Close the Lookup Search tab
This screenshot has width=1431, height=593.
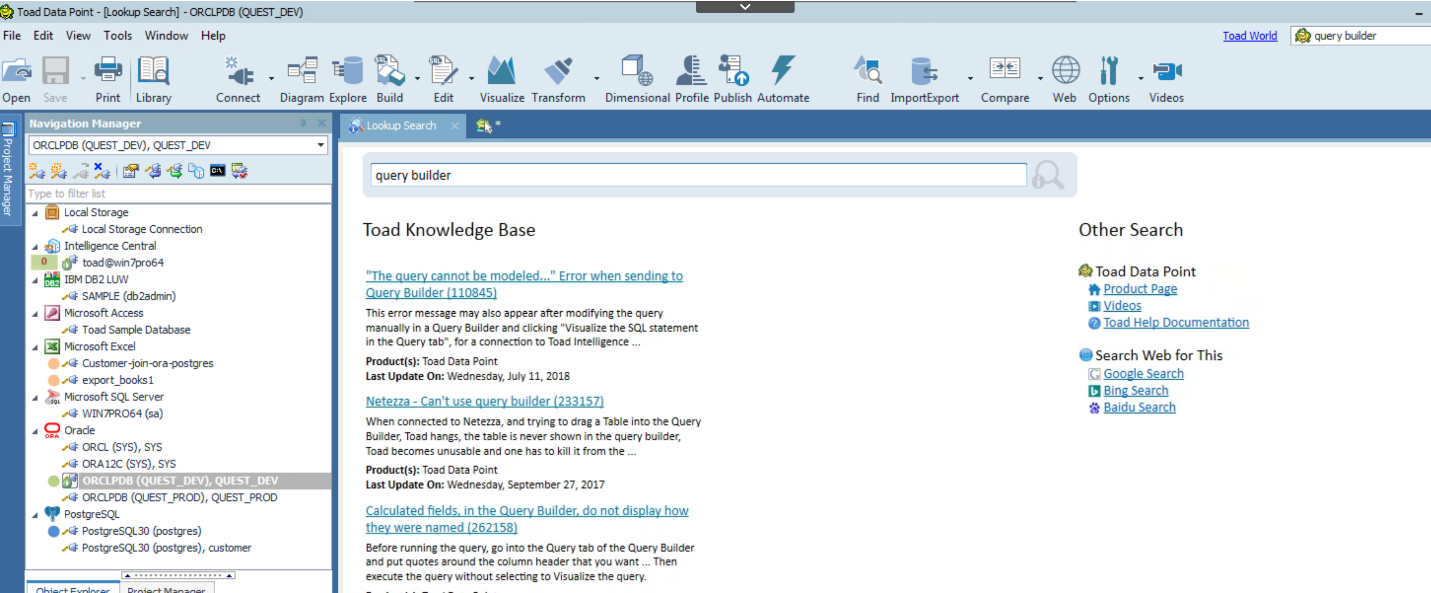tap(454, 126)
